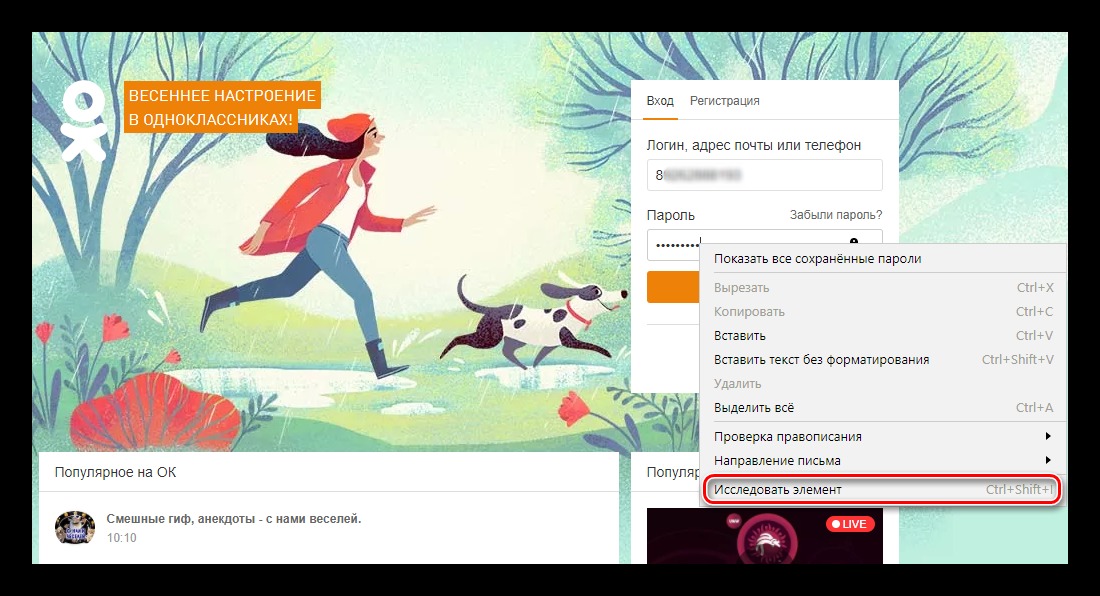The height and width of the screenshot is (596, 1100).
Task: Open the LIVE video thumbnail
Action: coord(765,536)
